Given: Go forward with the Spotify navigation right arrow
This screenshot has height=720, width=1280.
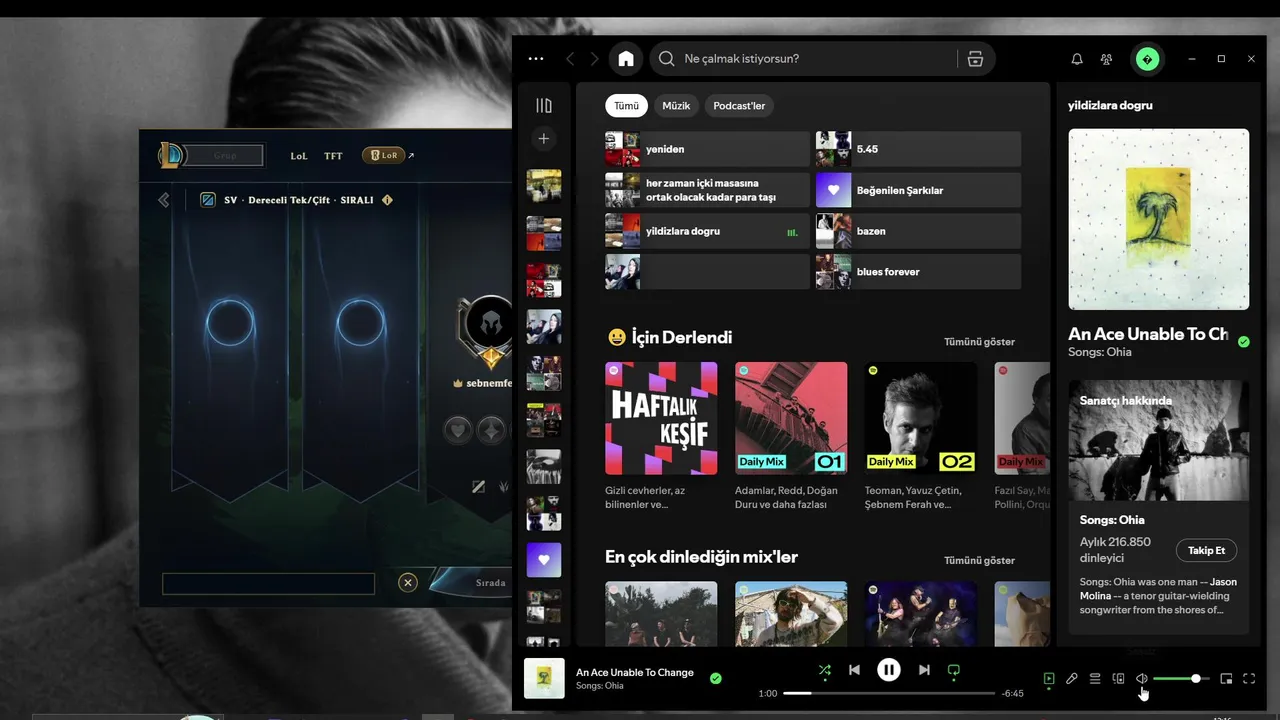Looking at the screenshot, I should pos(594,59).
